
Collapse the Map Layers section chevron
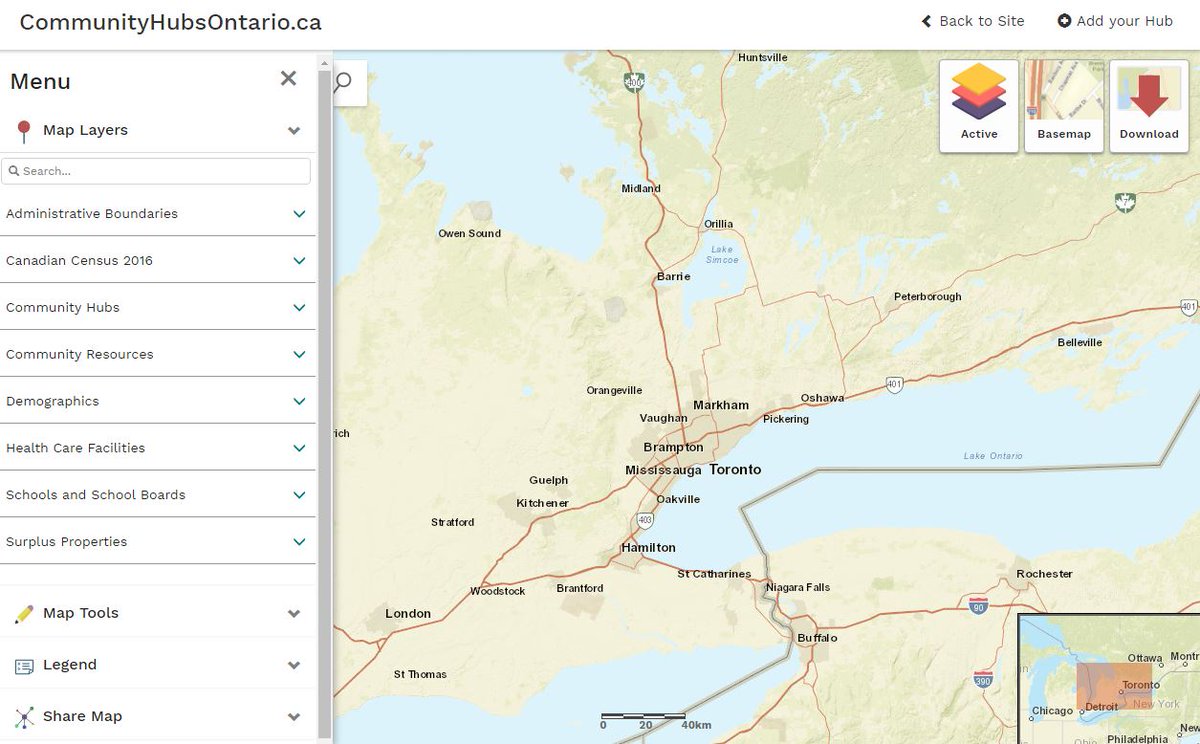[294, 131]
